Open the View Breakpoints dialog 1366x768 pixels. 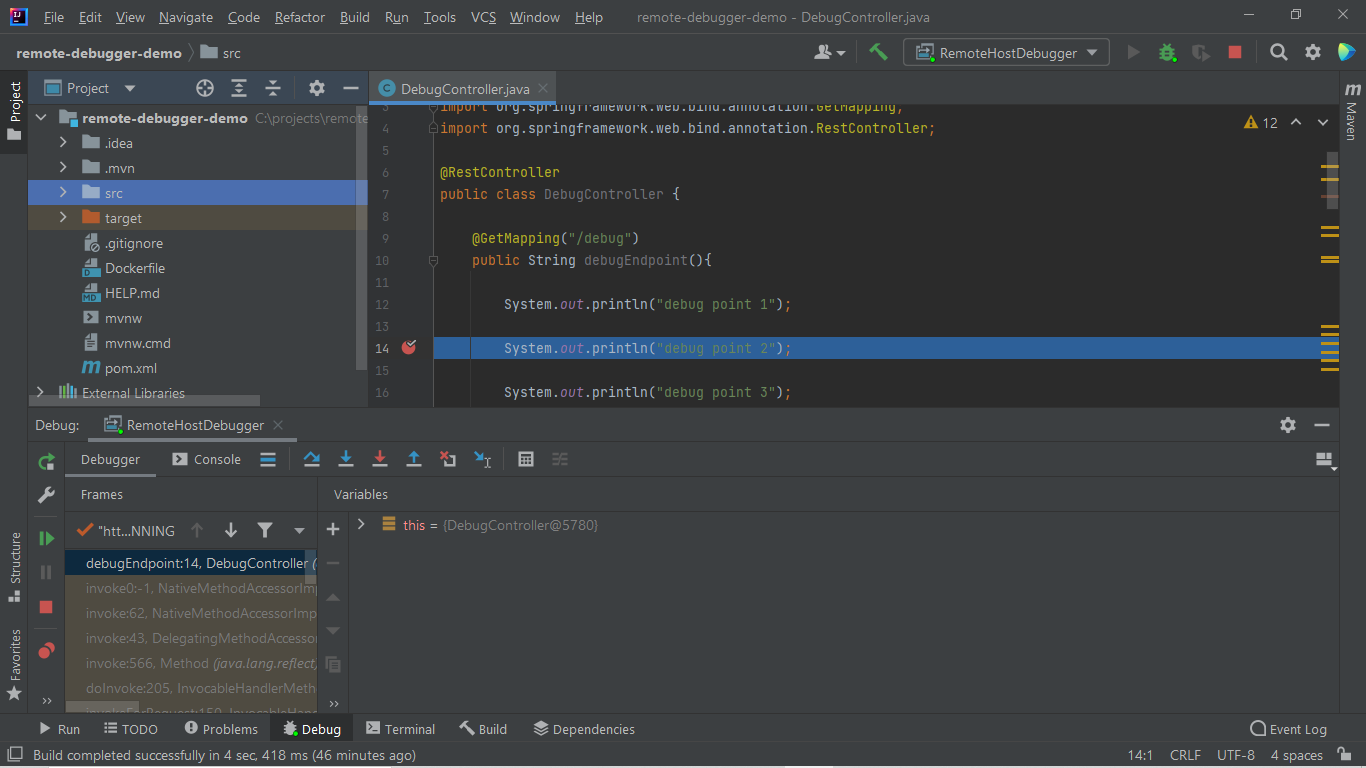[x=46, y=650]
